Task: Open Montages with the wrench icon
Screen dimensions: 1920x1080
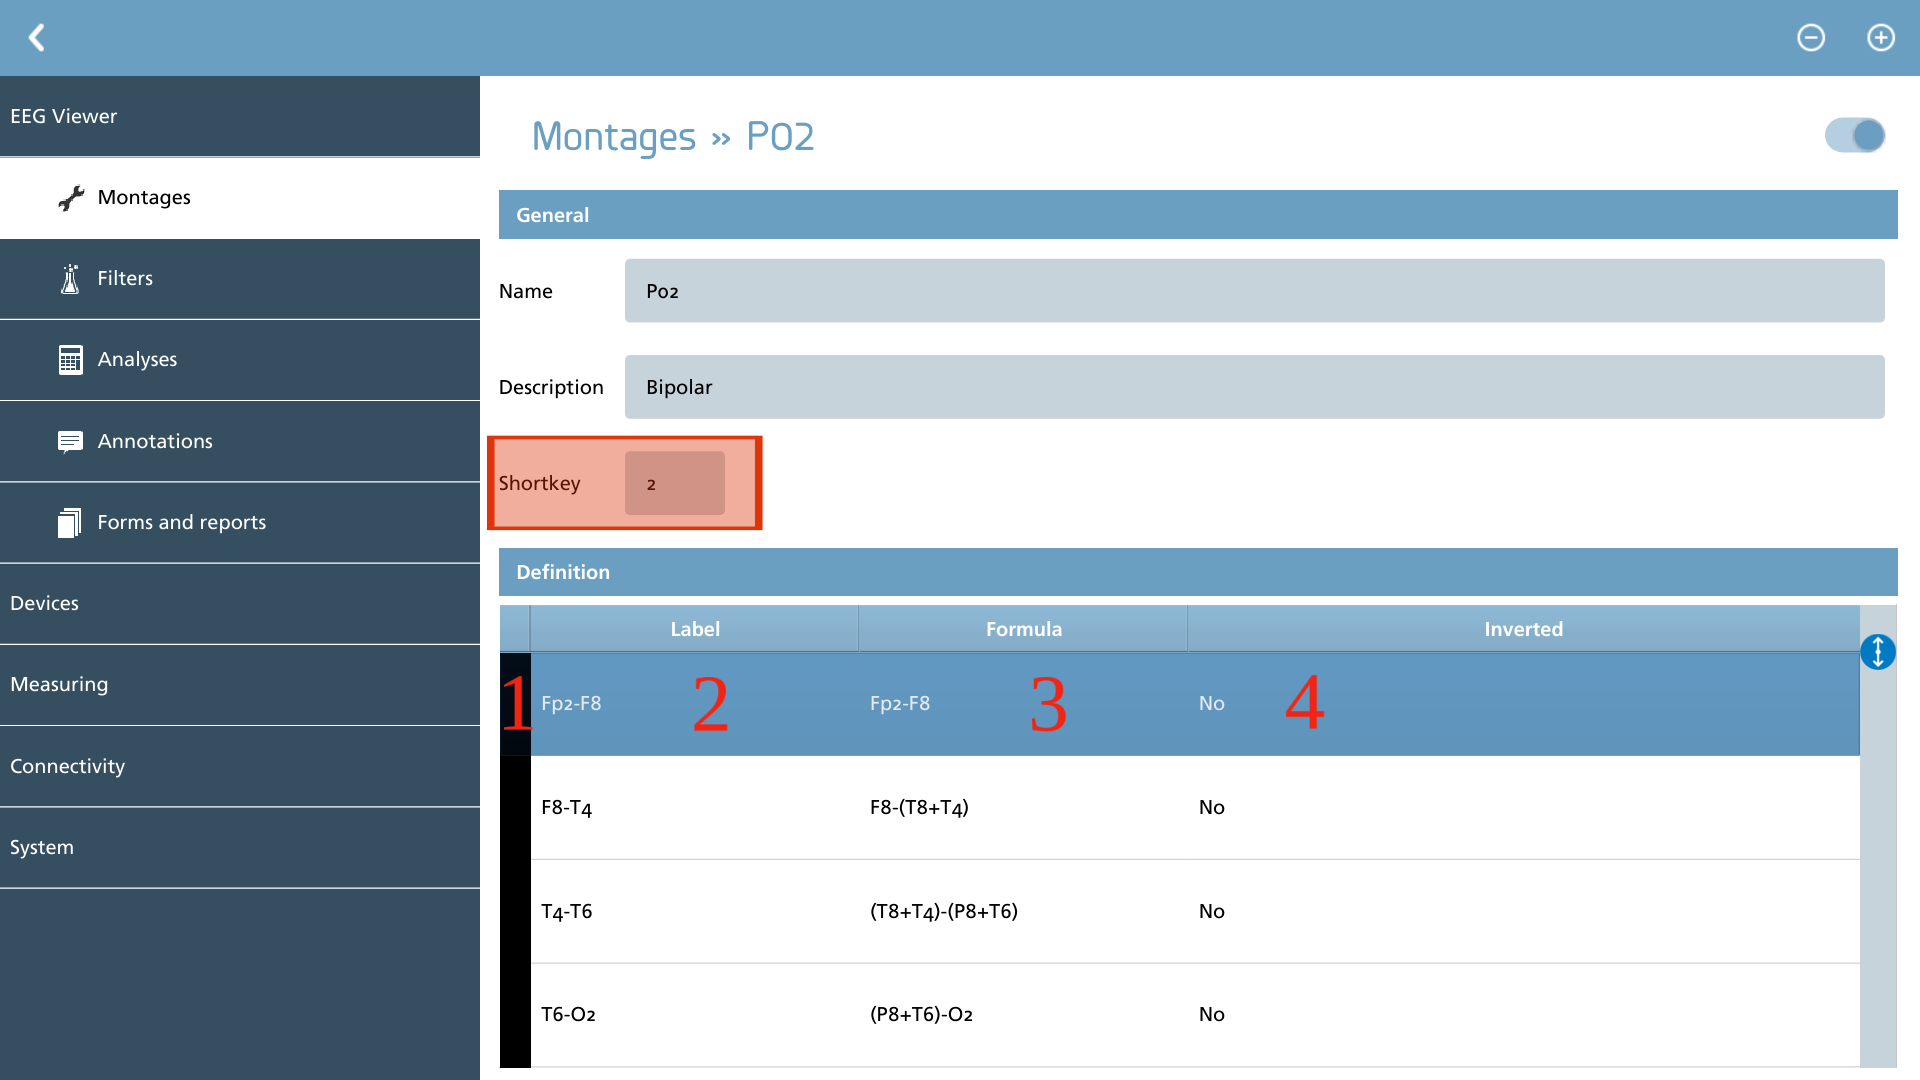Action: click(71, 198)
